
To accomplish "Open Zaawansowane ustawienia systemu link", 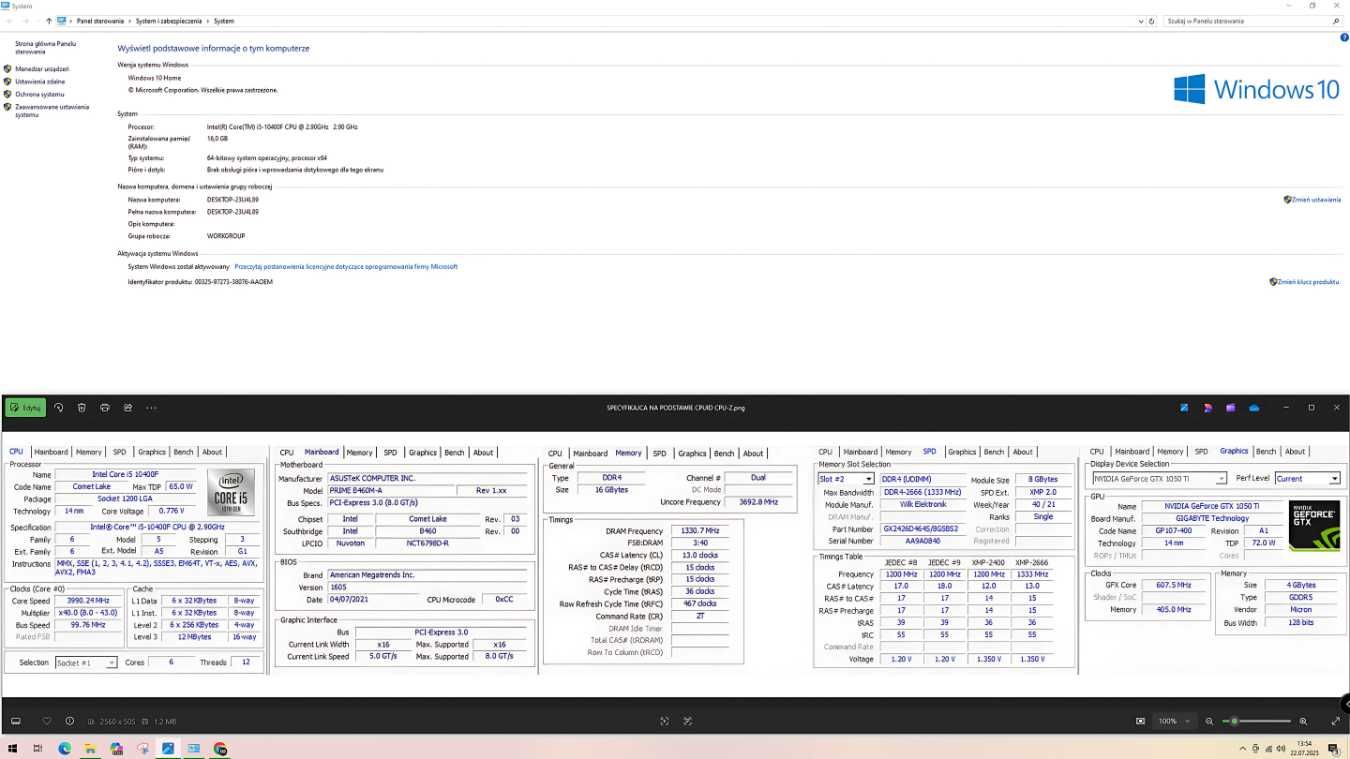I will click(52, 110).
